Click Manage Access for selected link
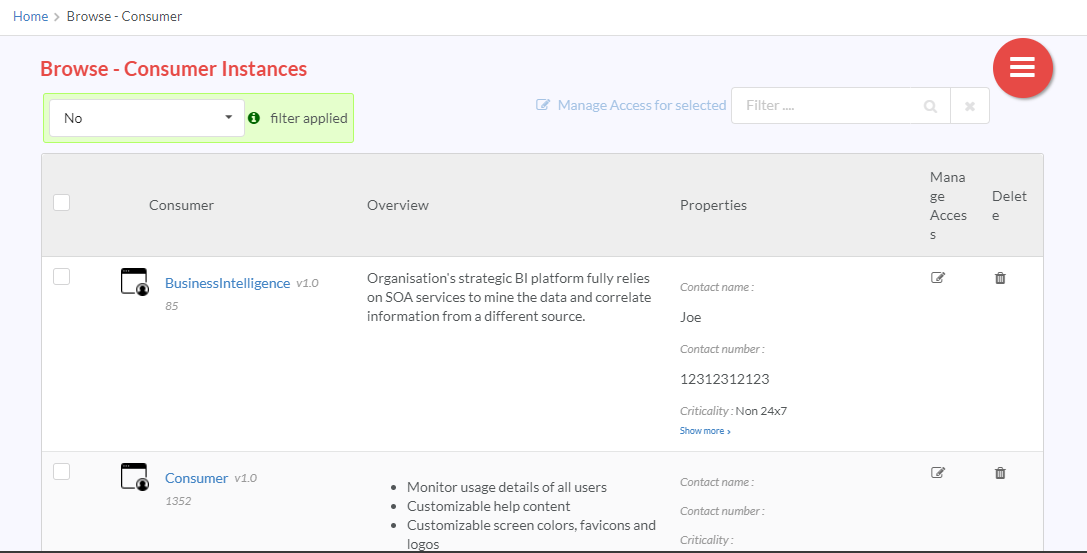 click(632, 105)
